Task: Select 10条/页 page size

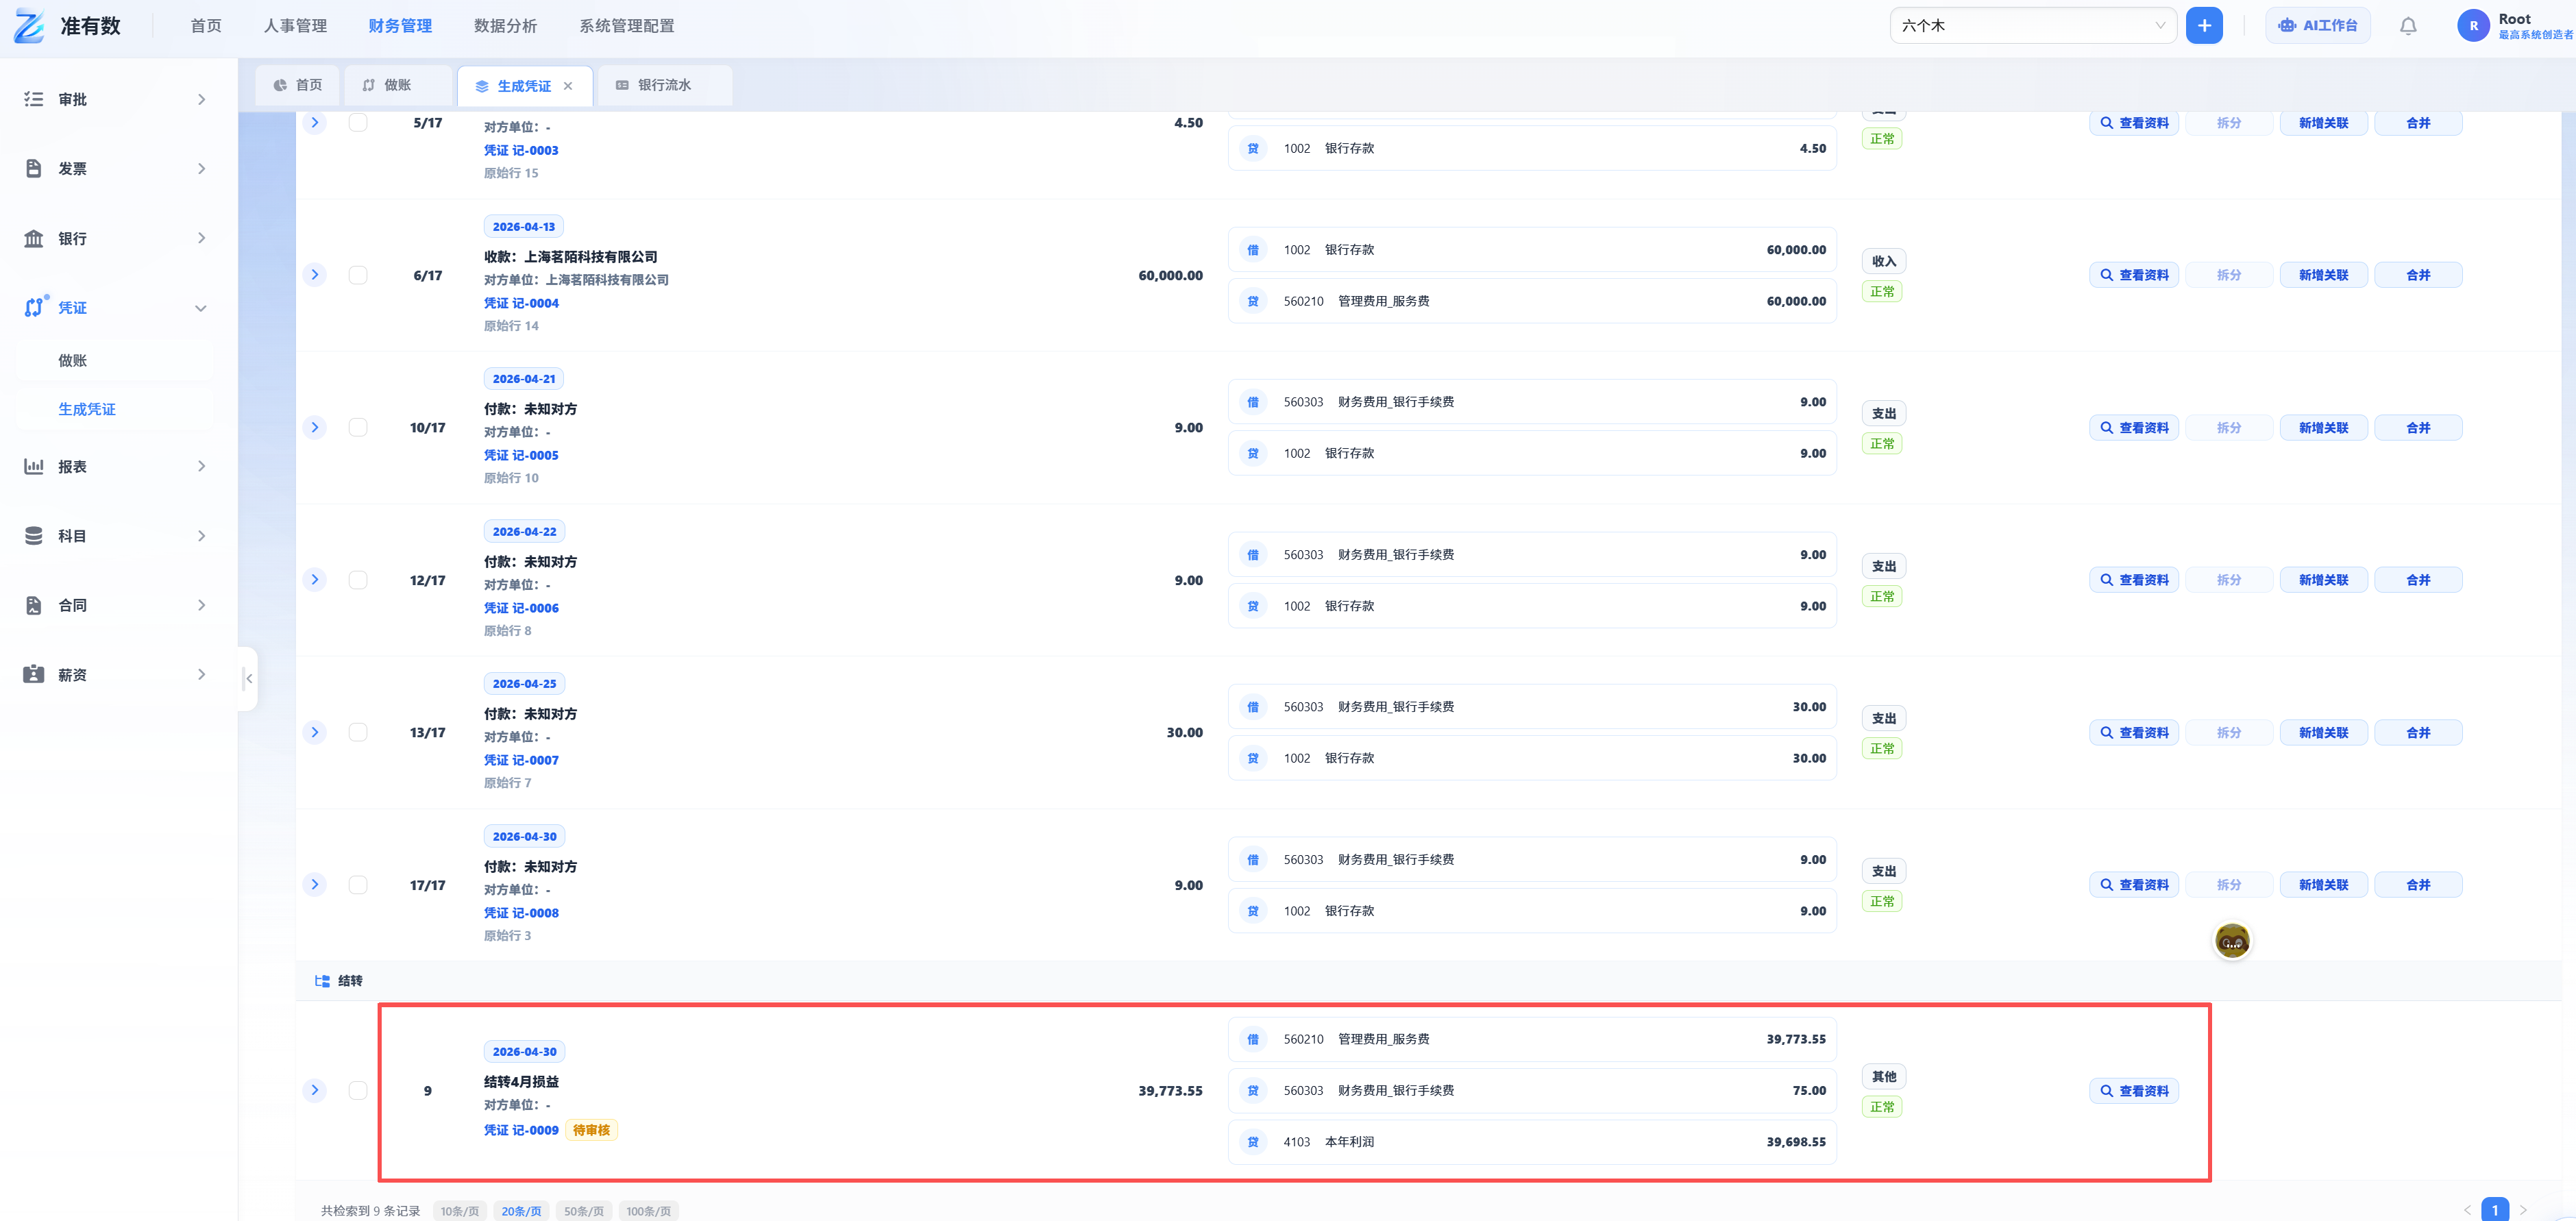Action: [460, 1211]
